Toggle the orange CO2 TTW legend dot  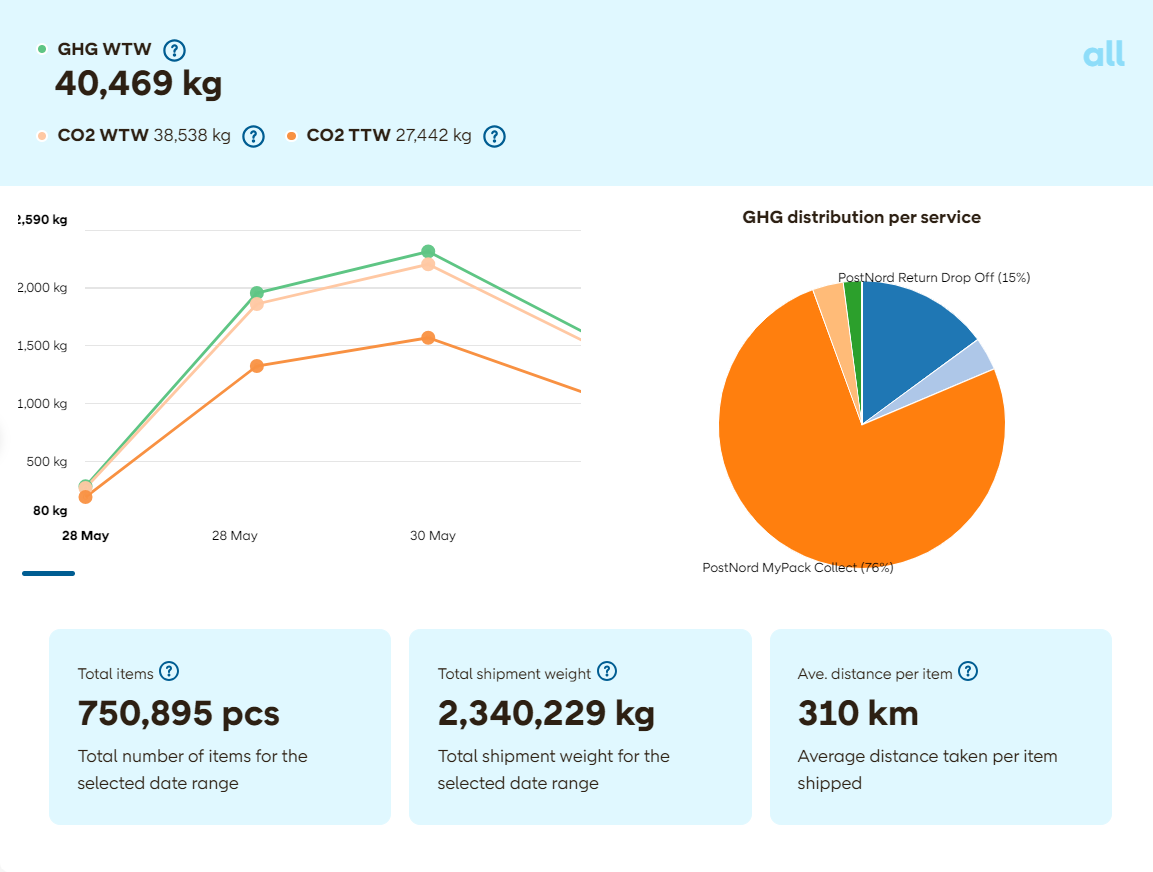coord(291,136)
